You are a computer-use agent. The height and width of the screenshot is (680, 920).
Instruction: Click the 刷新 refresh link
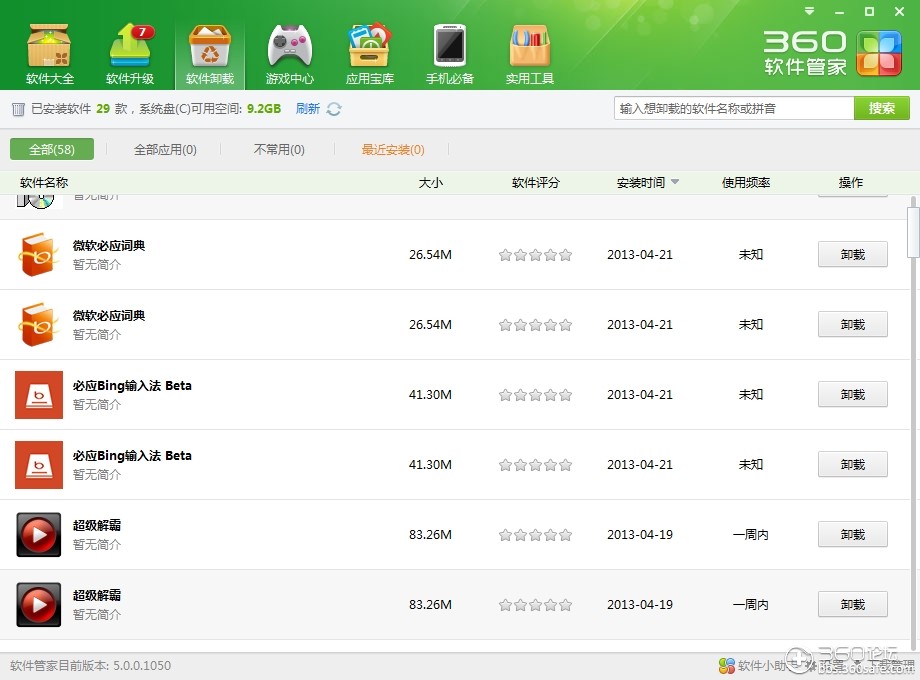click(x=308, y=109)
